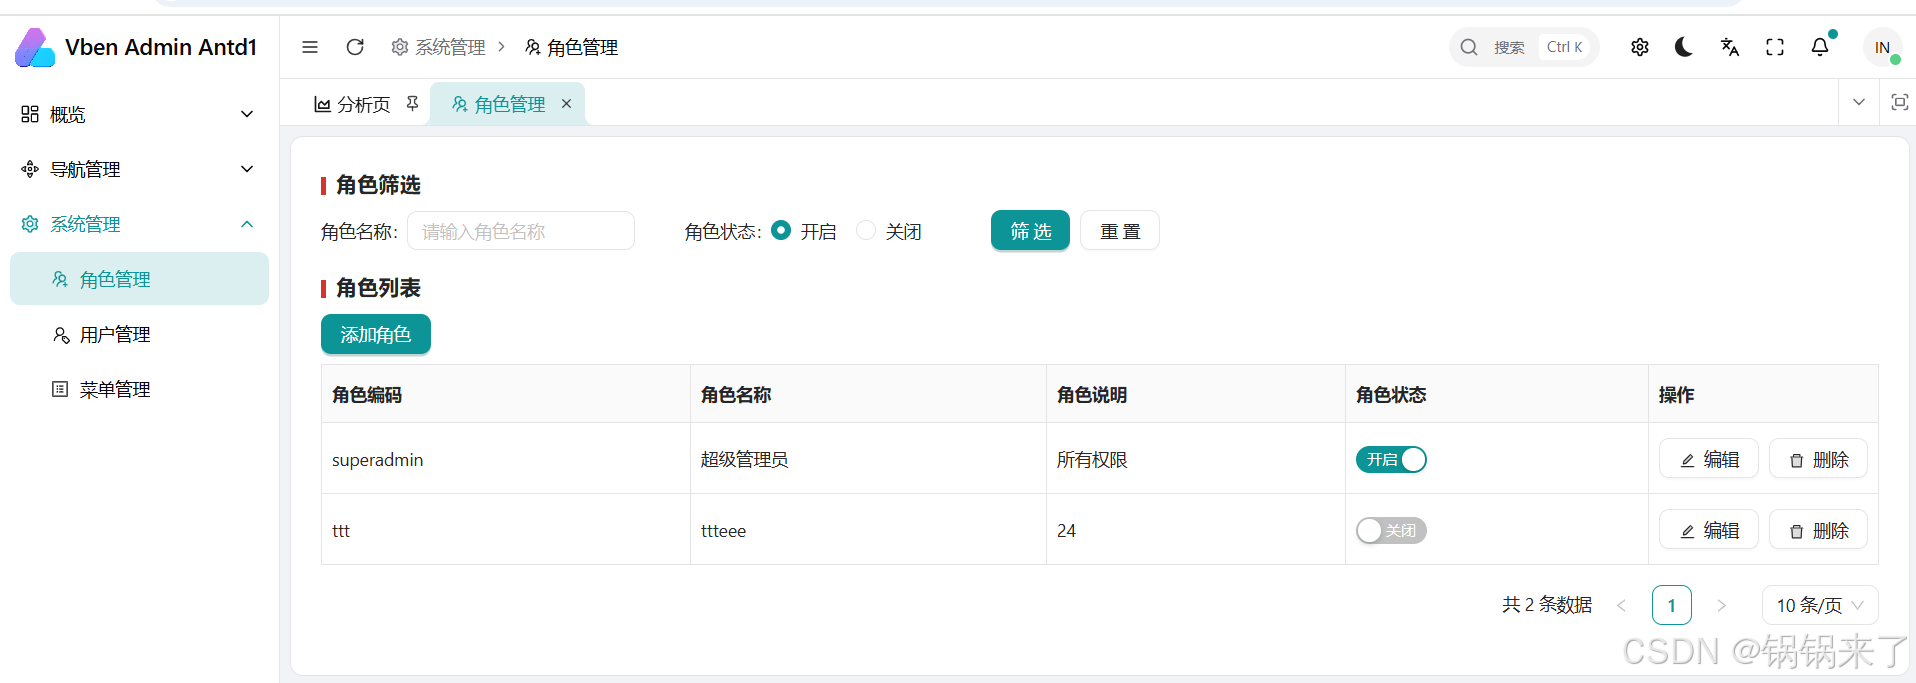Click the 重置 button
This screenshot has height=683, width=1916.
(1120, 231)
